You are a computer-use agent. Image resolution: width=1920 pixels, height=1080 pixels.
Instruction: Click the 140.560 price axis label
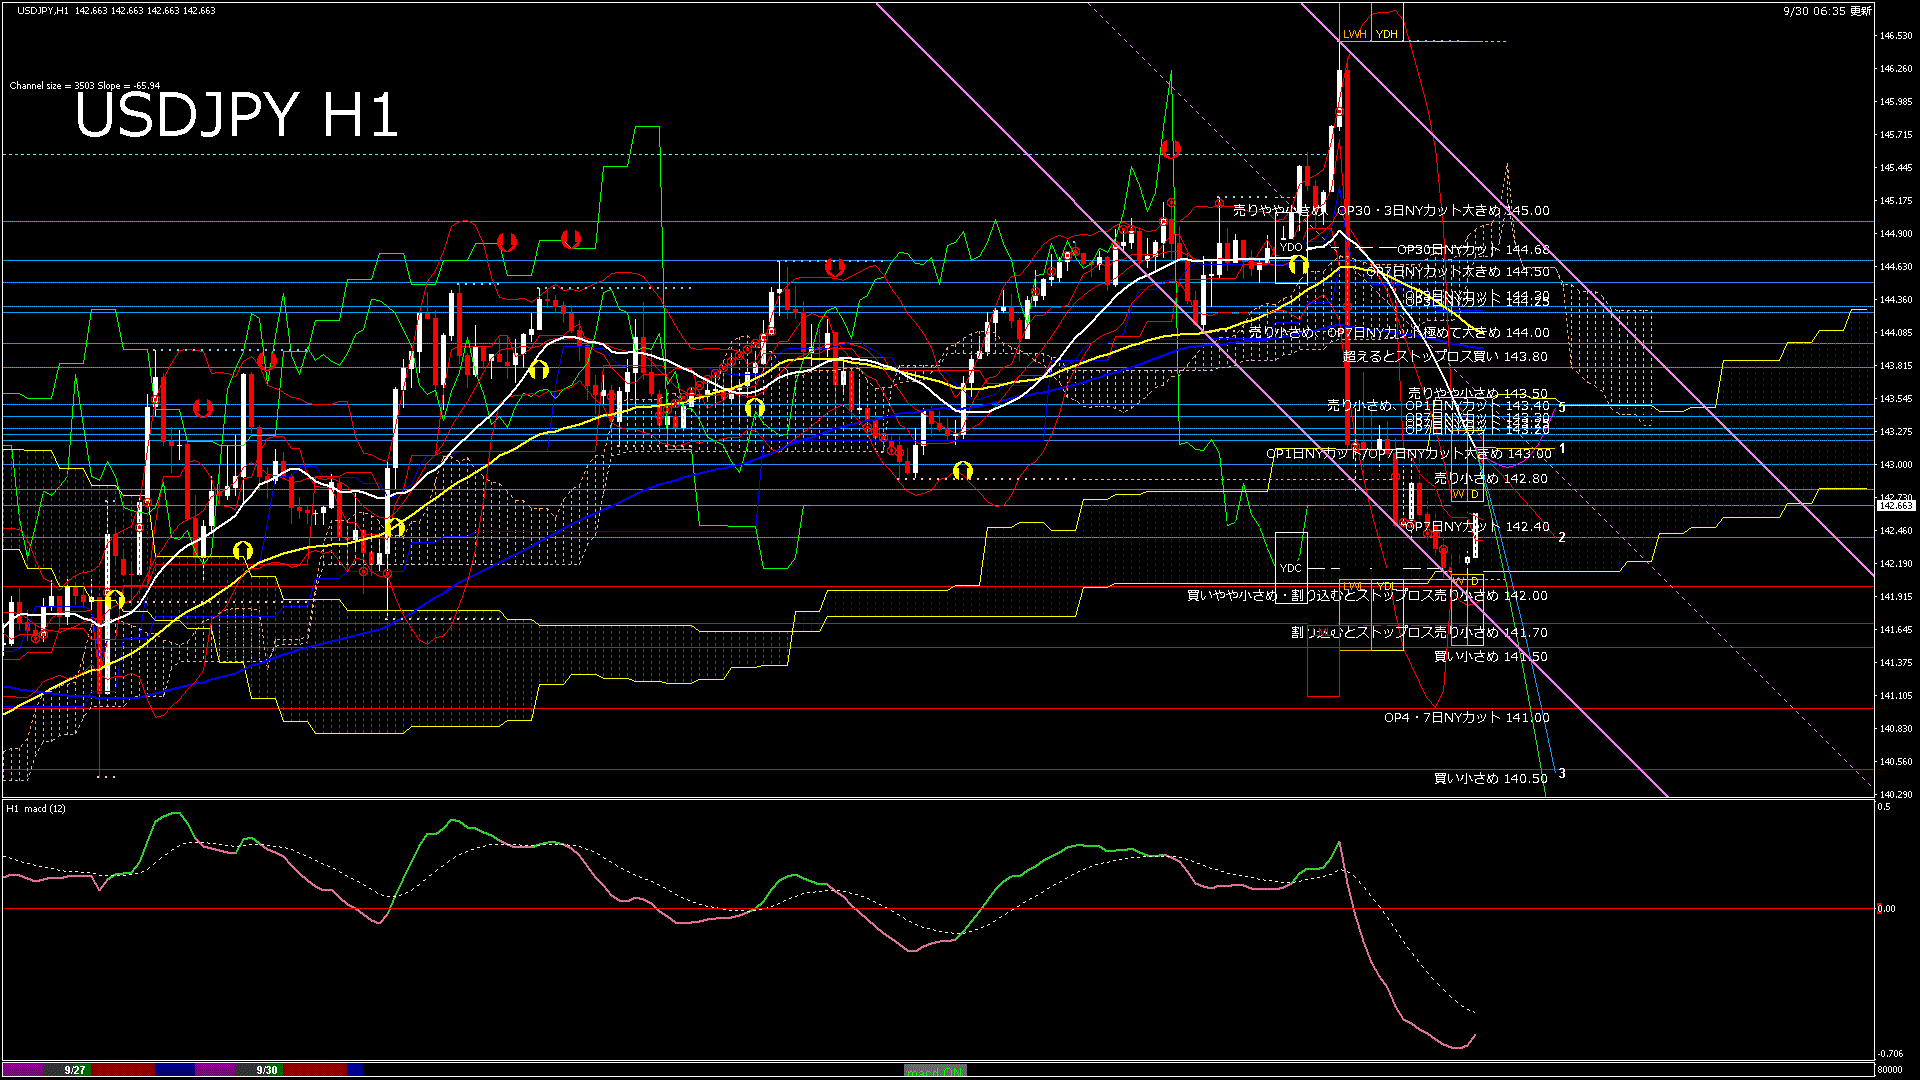pyautogui.click(x=1896, y=762)
